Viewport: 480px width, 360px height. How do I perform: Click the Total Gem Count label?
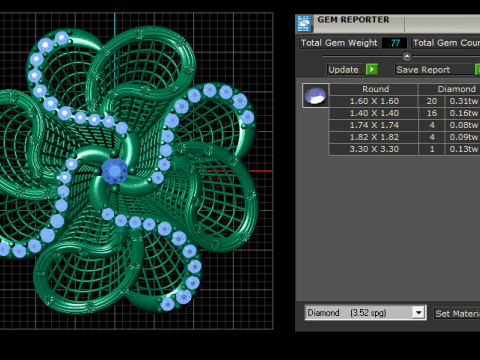[446, 43]
